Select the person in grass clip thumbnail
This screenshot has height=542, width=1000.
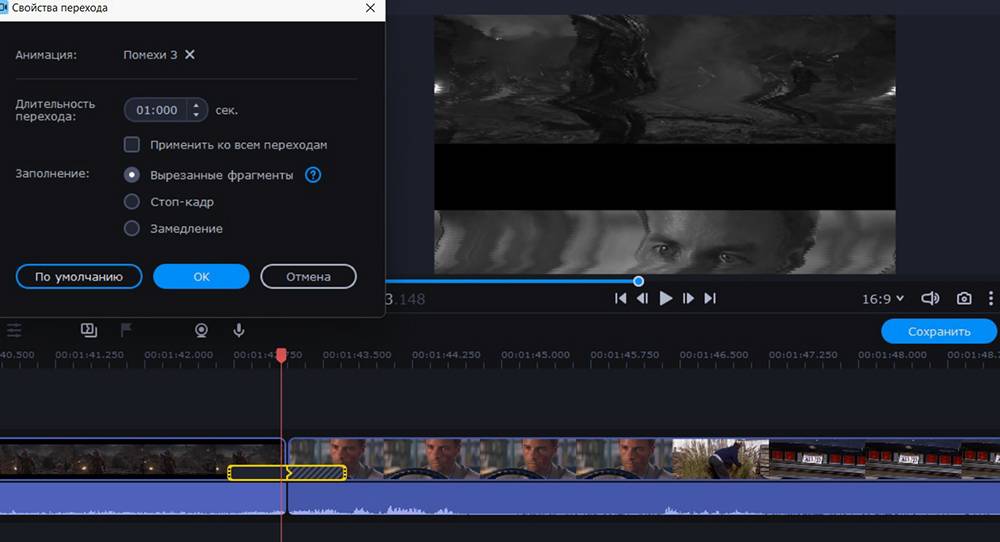721,458
